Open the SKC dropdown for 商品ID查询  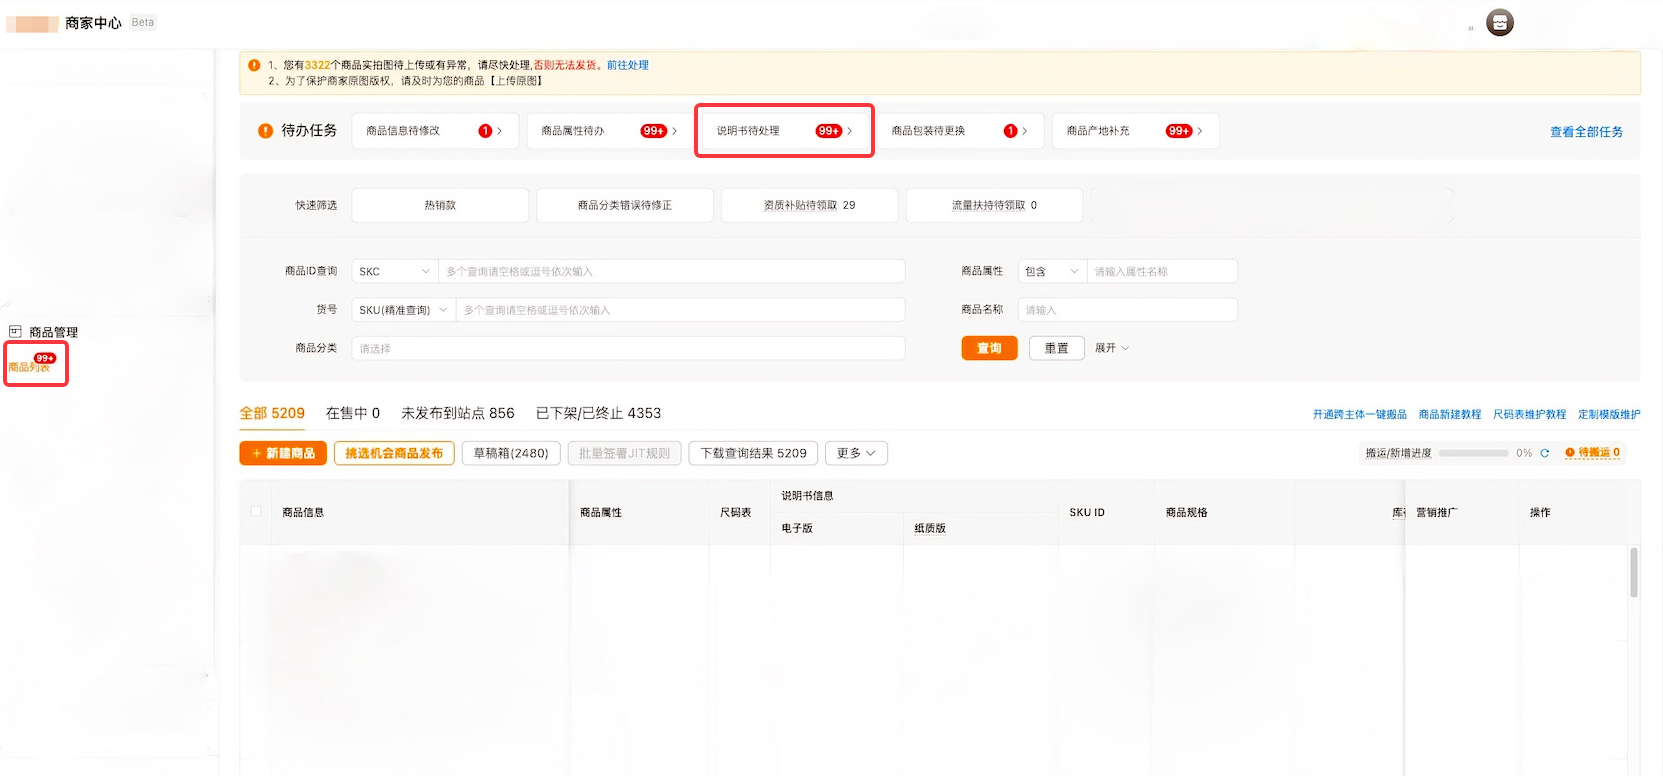[x=394, y=272]
